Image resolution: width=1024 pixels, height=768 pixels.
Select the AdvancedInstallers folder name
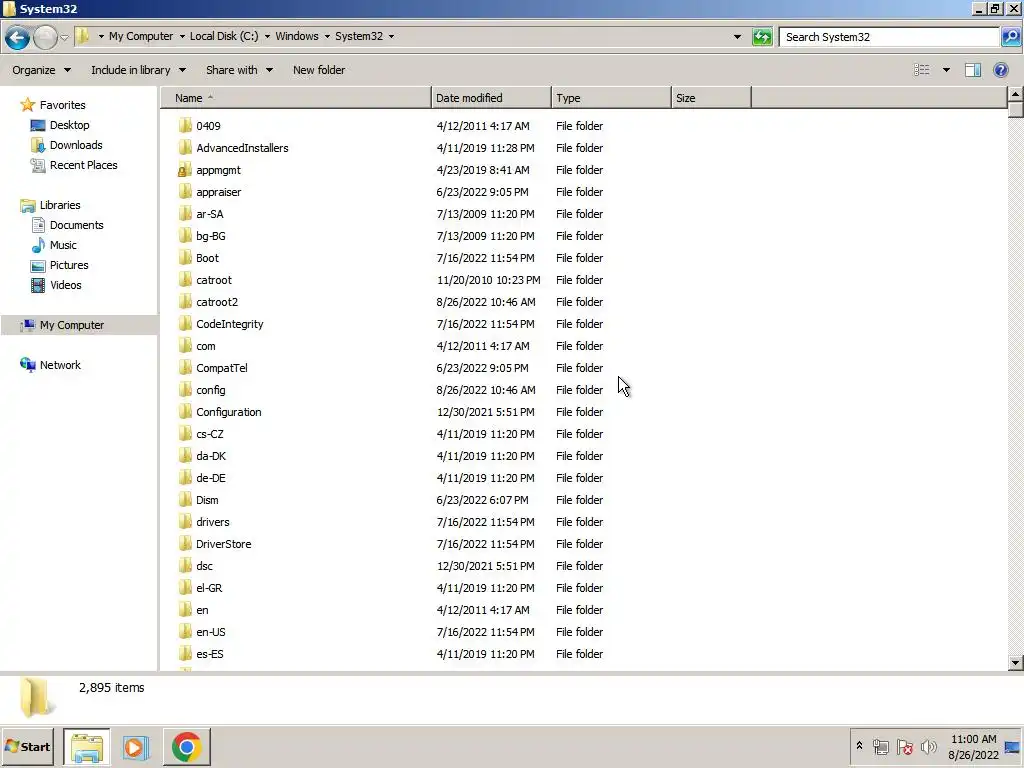coord(242,148)
